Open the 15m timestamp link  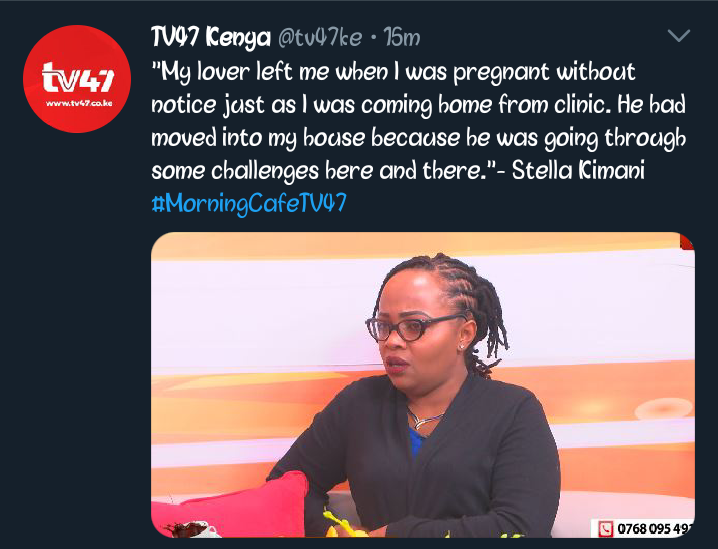pos(402,38)
